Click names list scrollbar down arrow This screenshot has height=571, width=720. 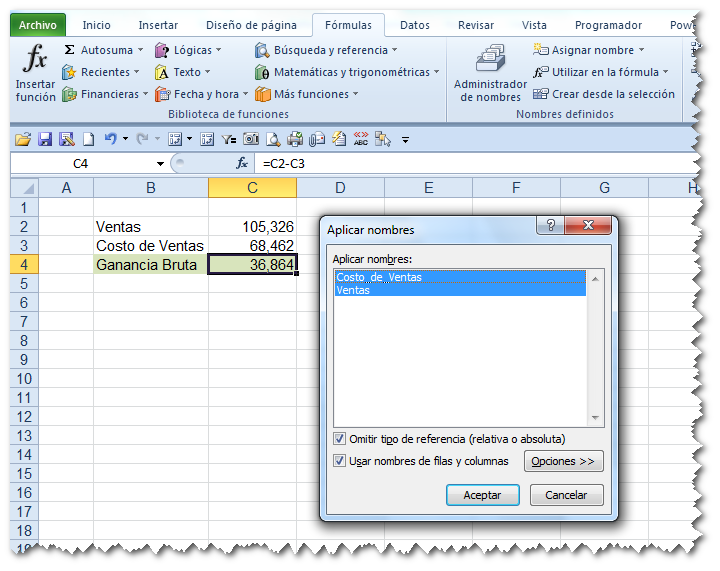595,417
